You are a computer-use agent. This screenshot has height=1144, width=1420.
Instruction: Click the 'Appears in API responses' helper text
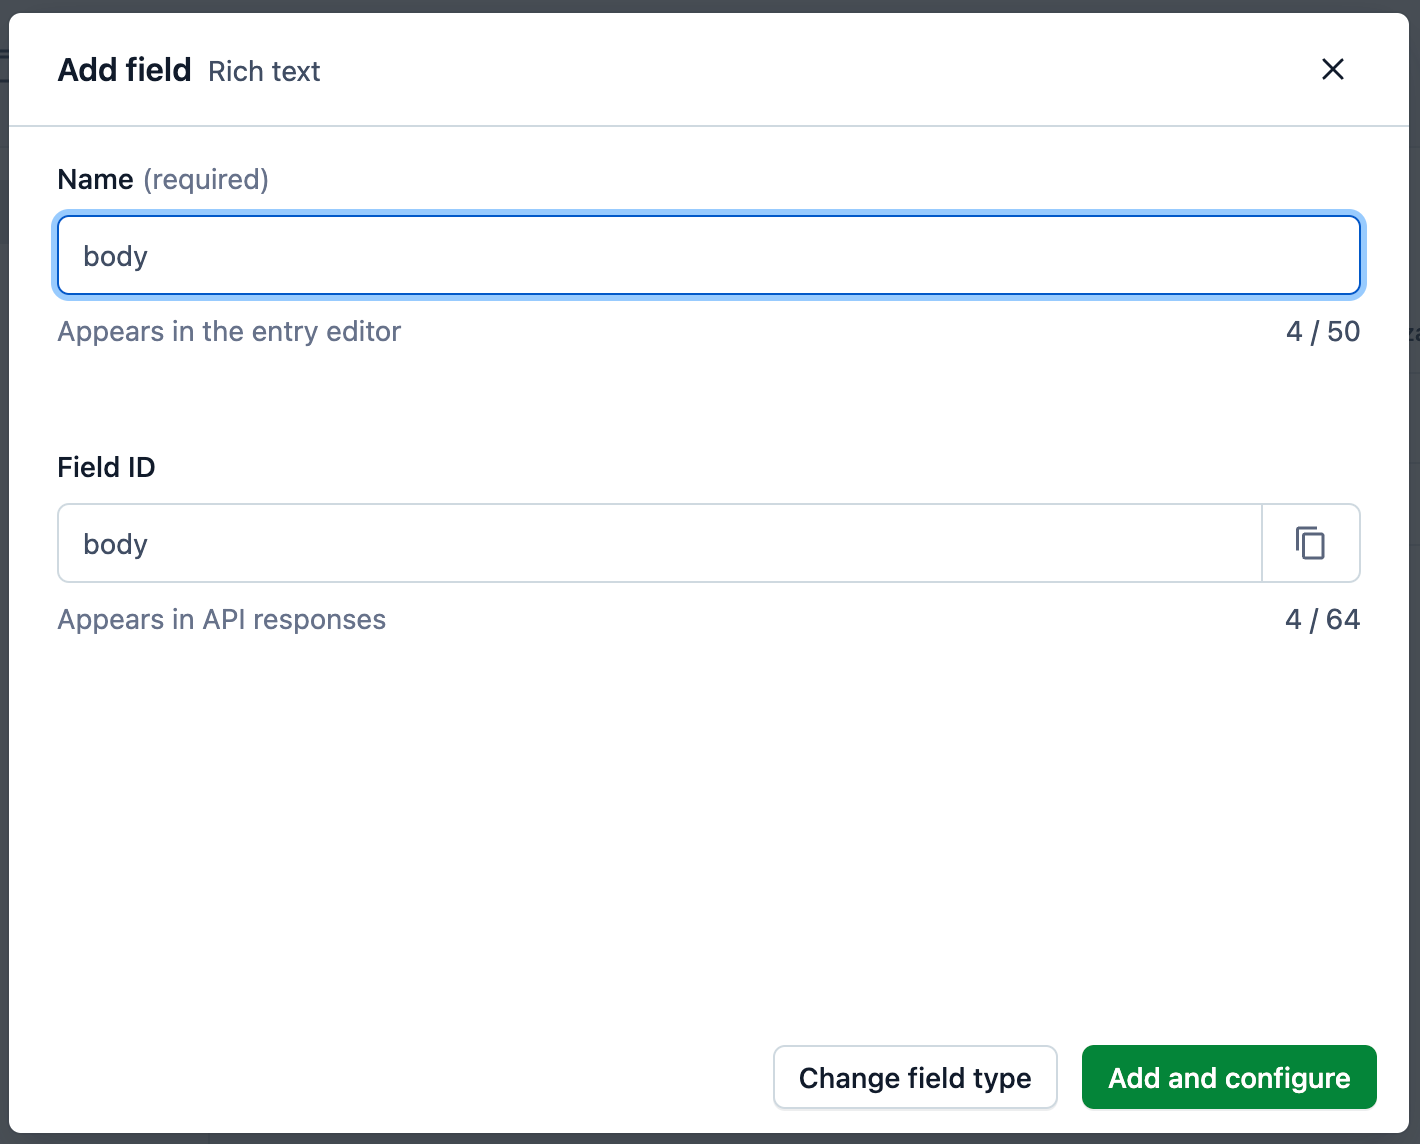click(x=221, y=619)
